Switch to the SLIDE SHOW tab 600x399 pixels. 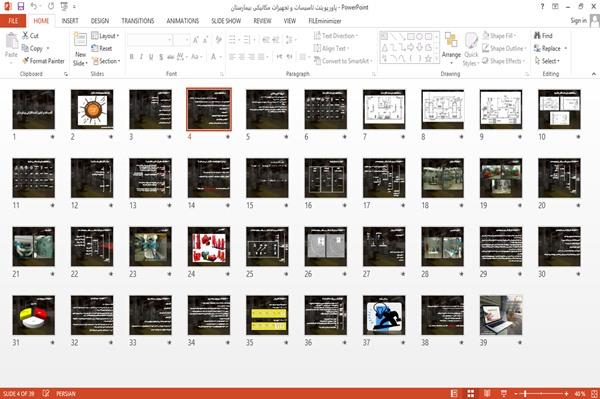[x=226, y=21]
